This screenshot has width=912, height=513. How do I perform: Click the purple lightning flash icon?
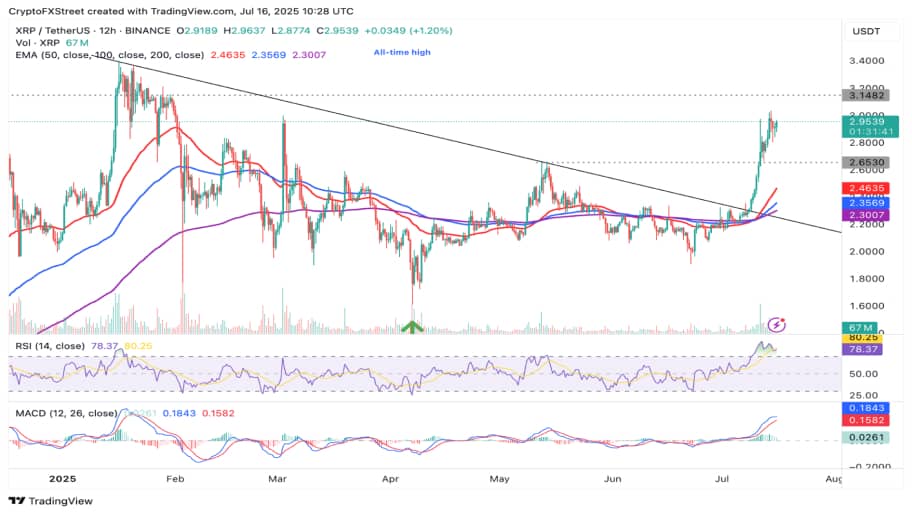pyautogui.click(x=777, y=325)
